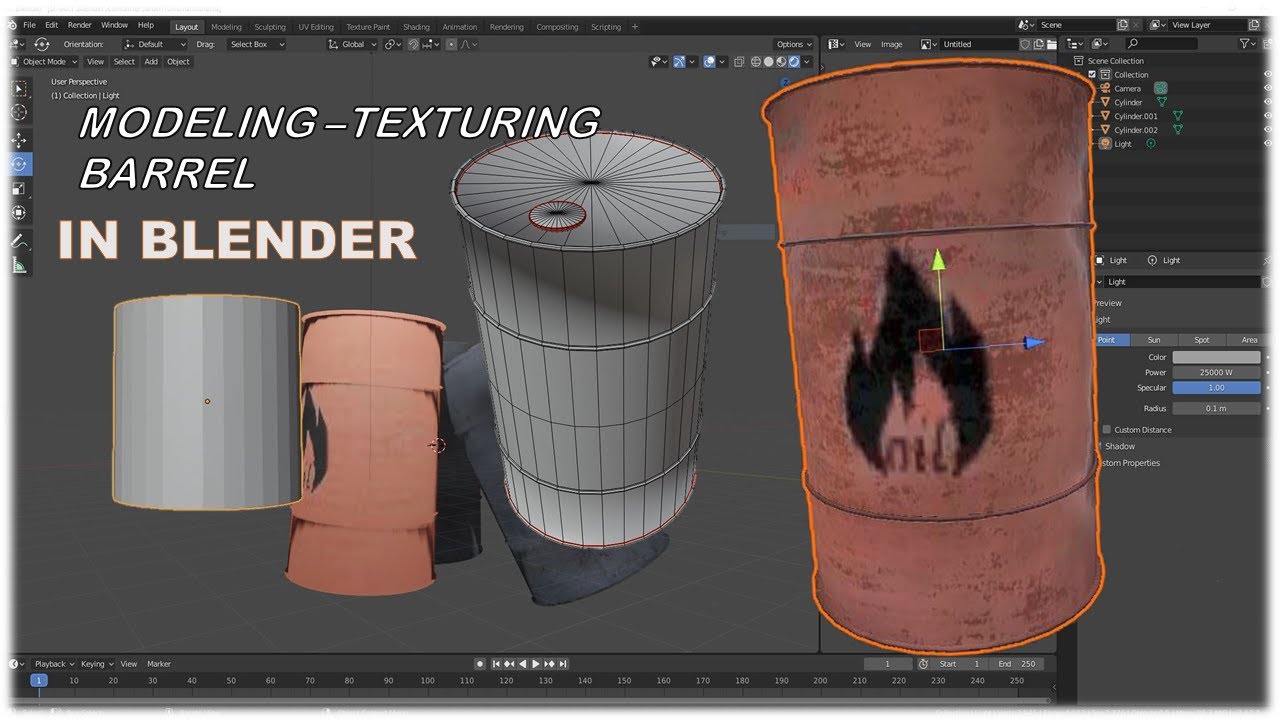Open Keying dropdown in timeline
This screenshot has height=720, width=1280.
pyautogui.click(x=97, y=664)
